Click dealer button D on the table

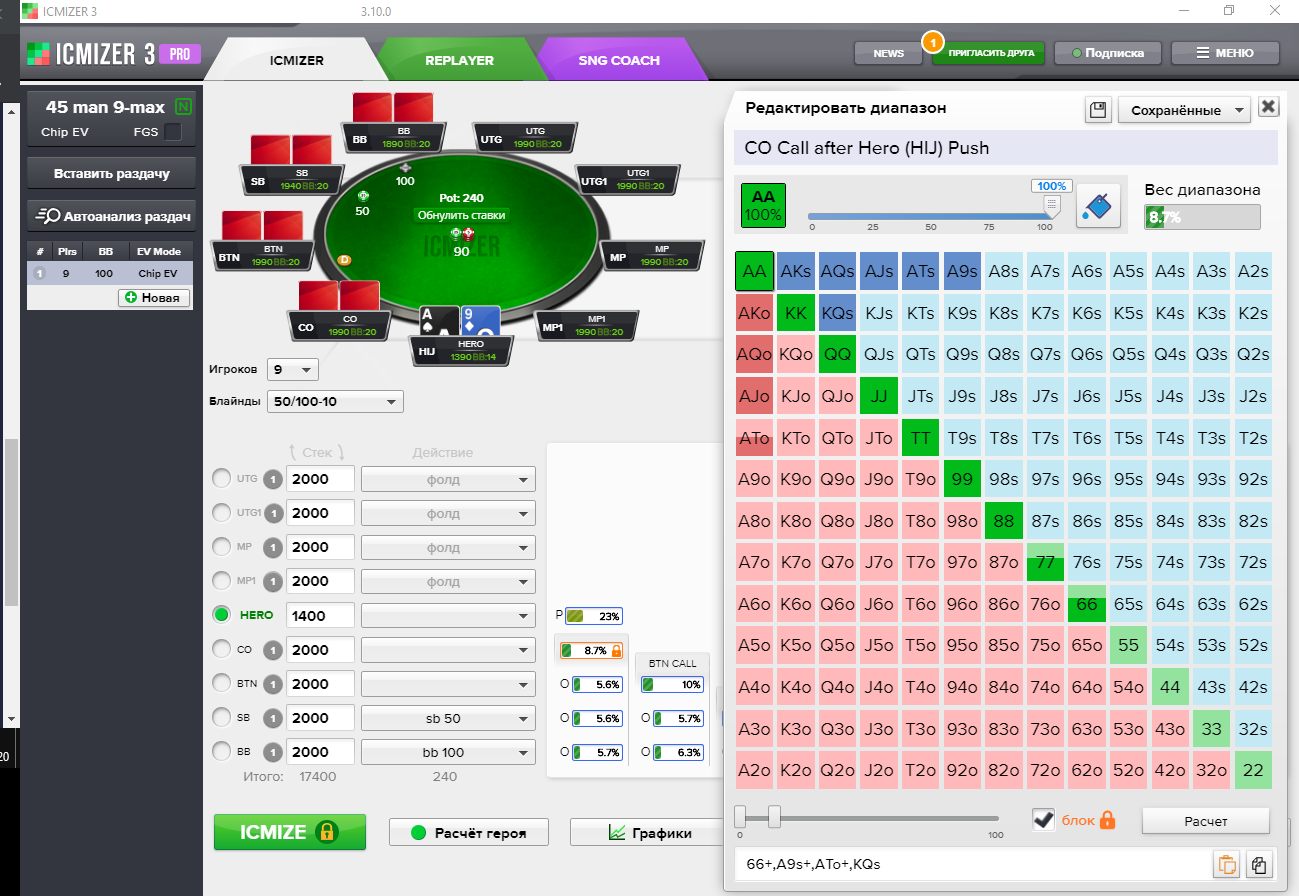pos(345,259)
